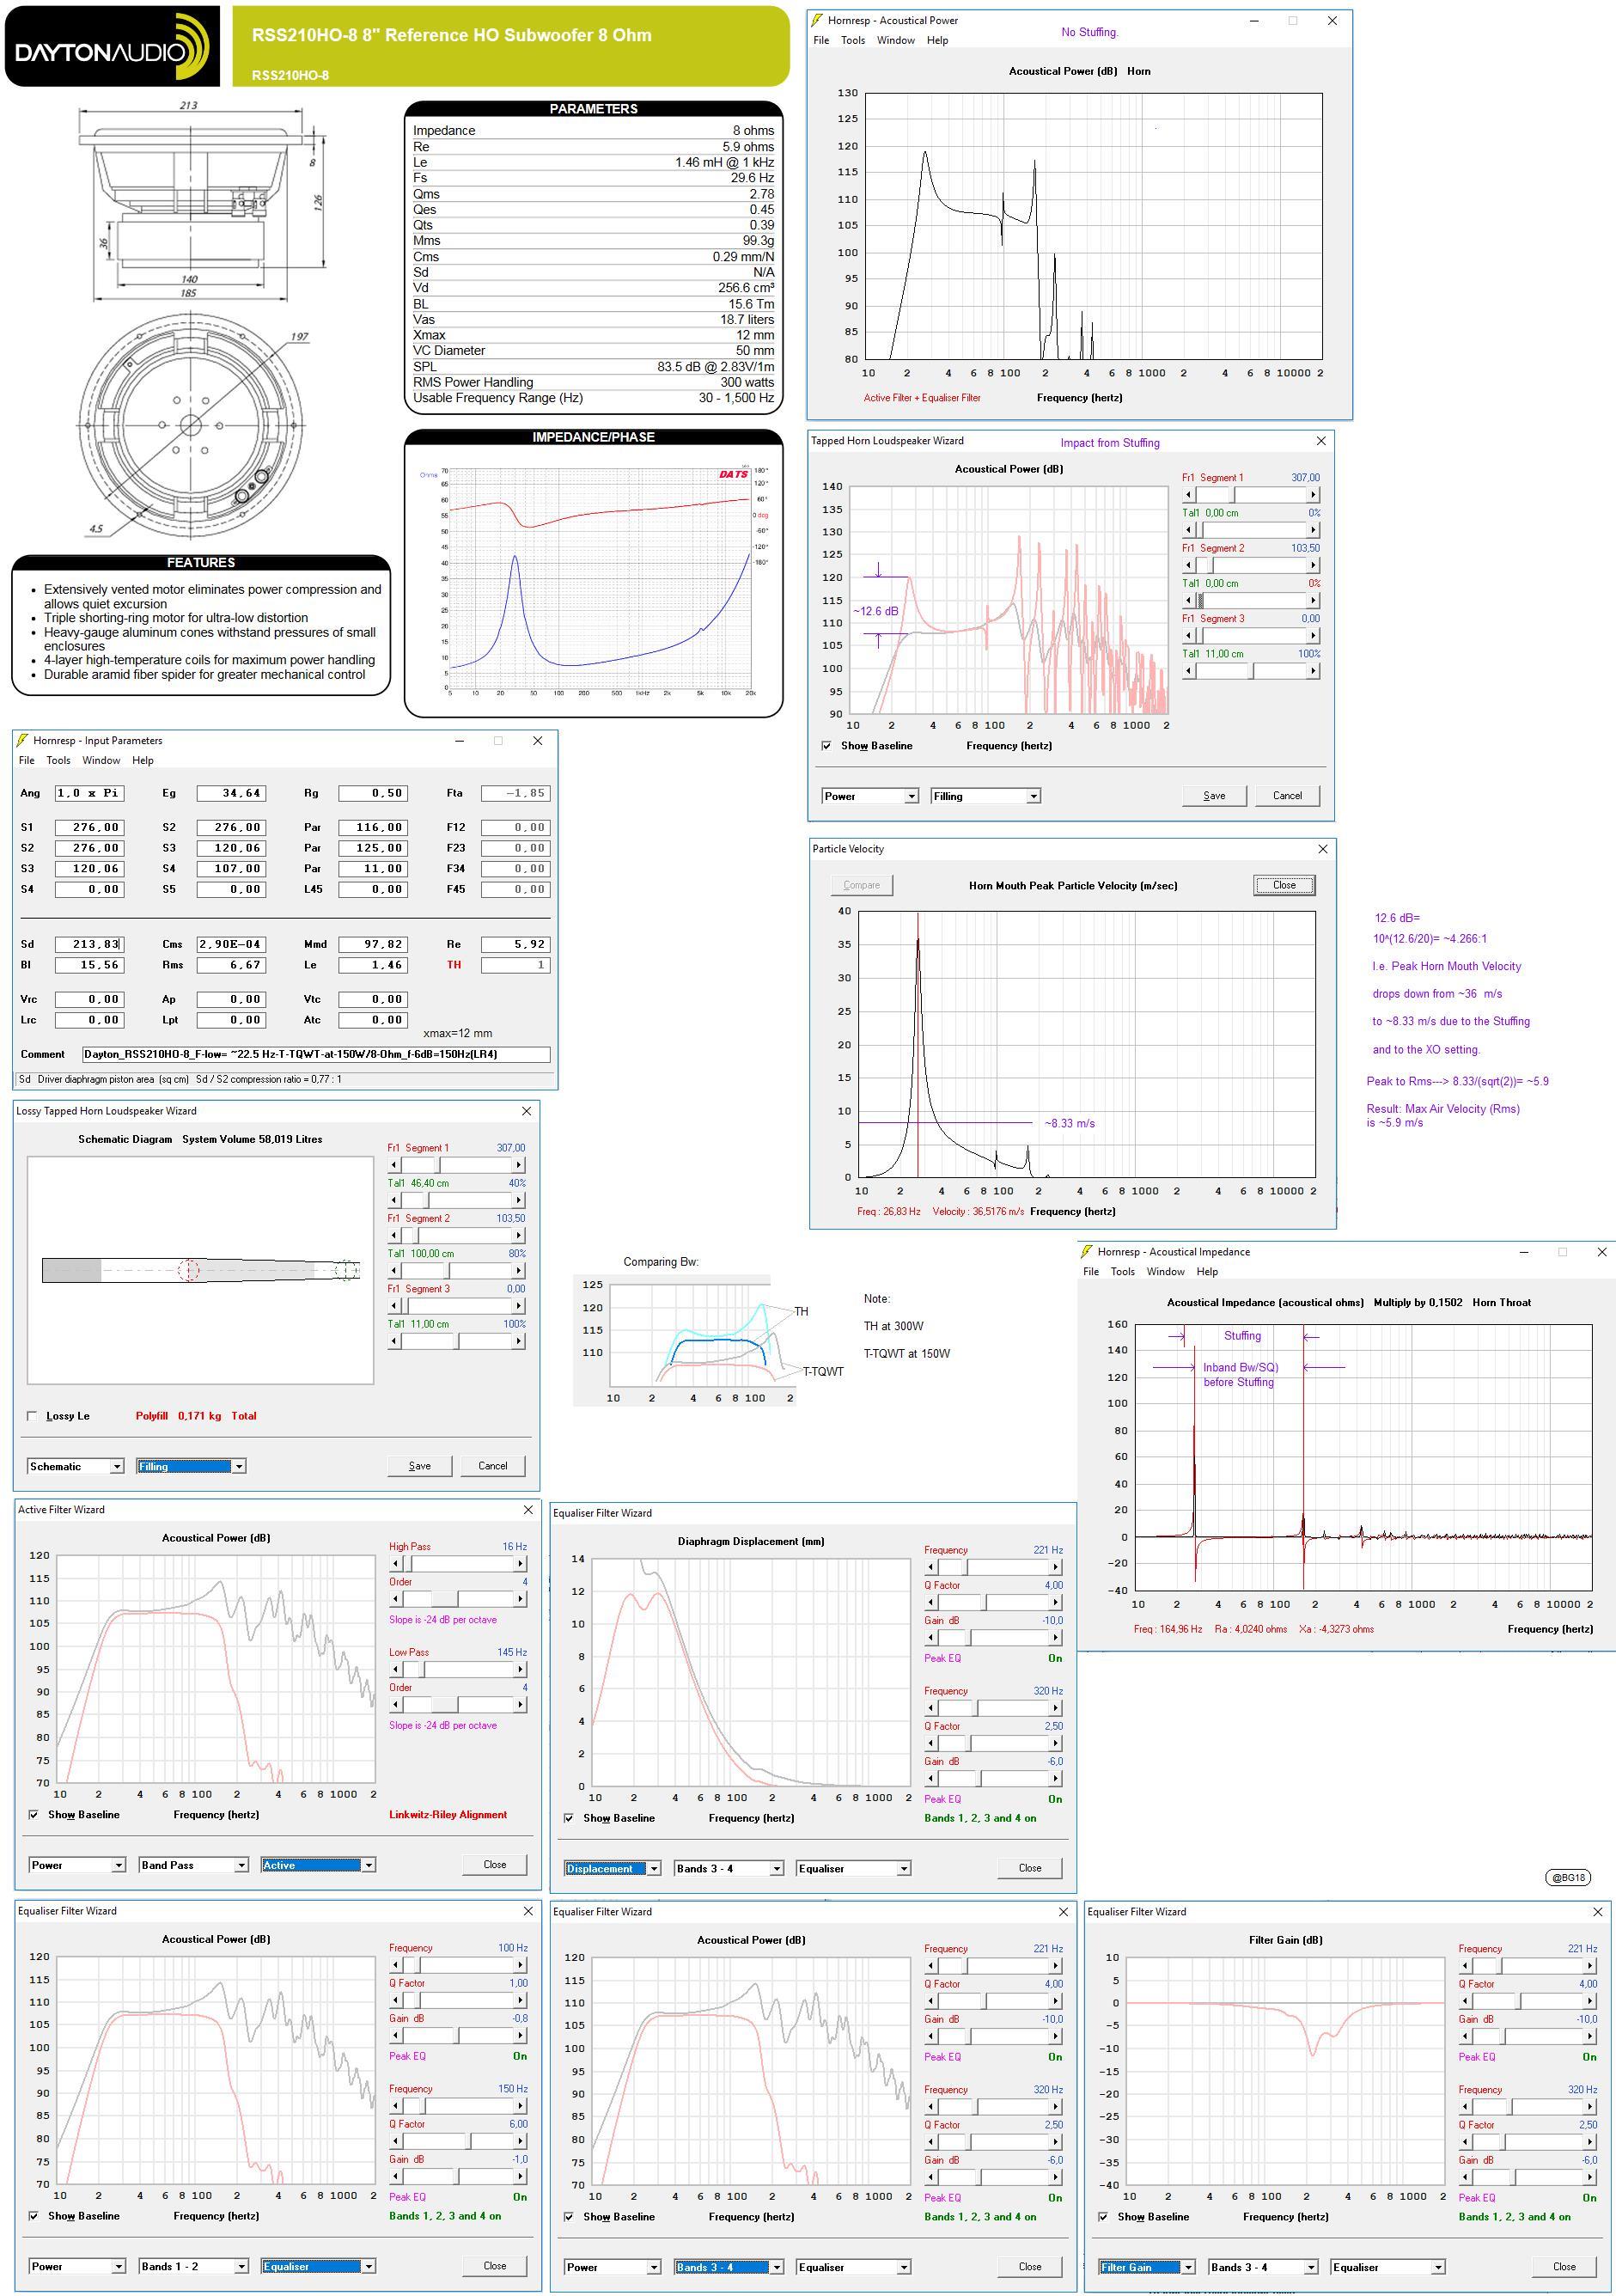Viewport: 1616px width, 2296px height.
Task: Click Save in Lossy Tapped Horn Wizard
Action: (420, 1466)
